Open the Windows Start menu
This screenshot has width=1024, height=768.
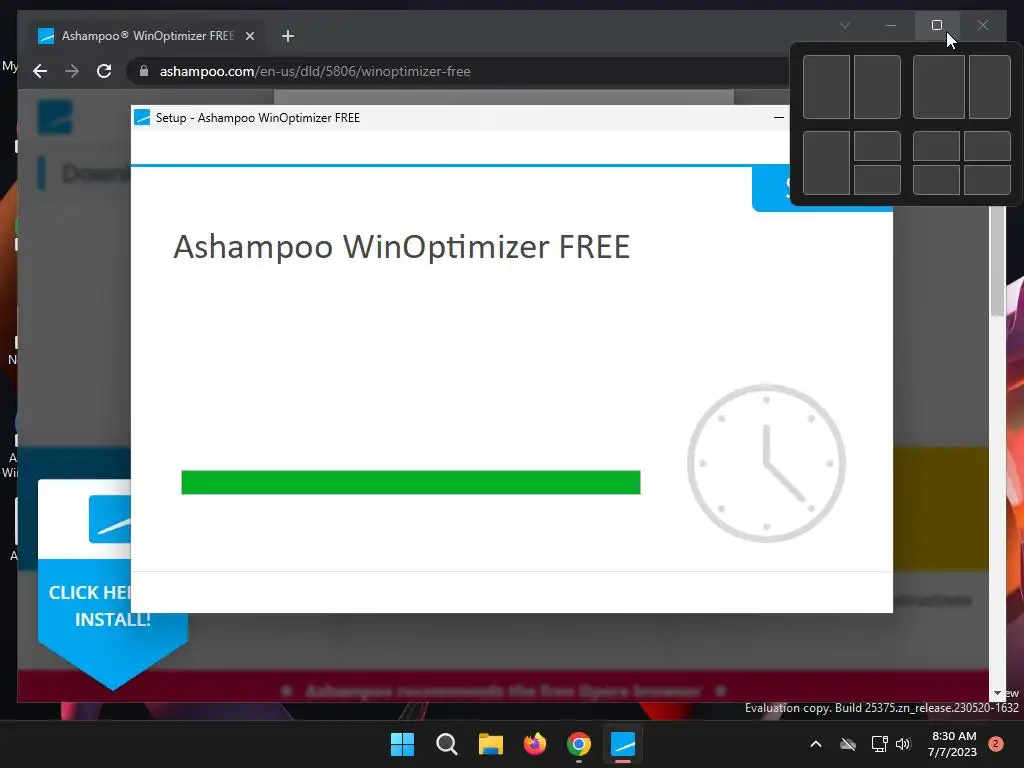point(402,744)
